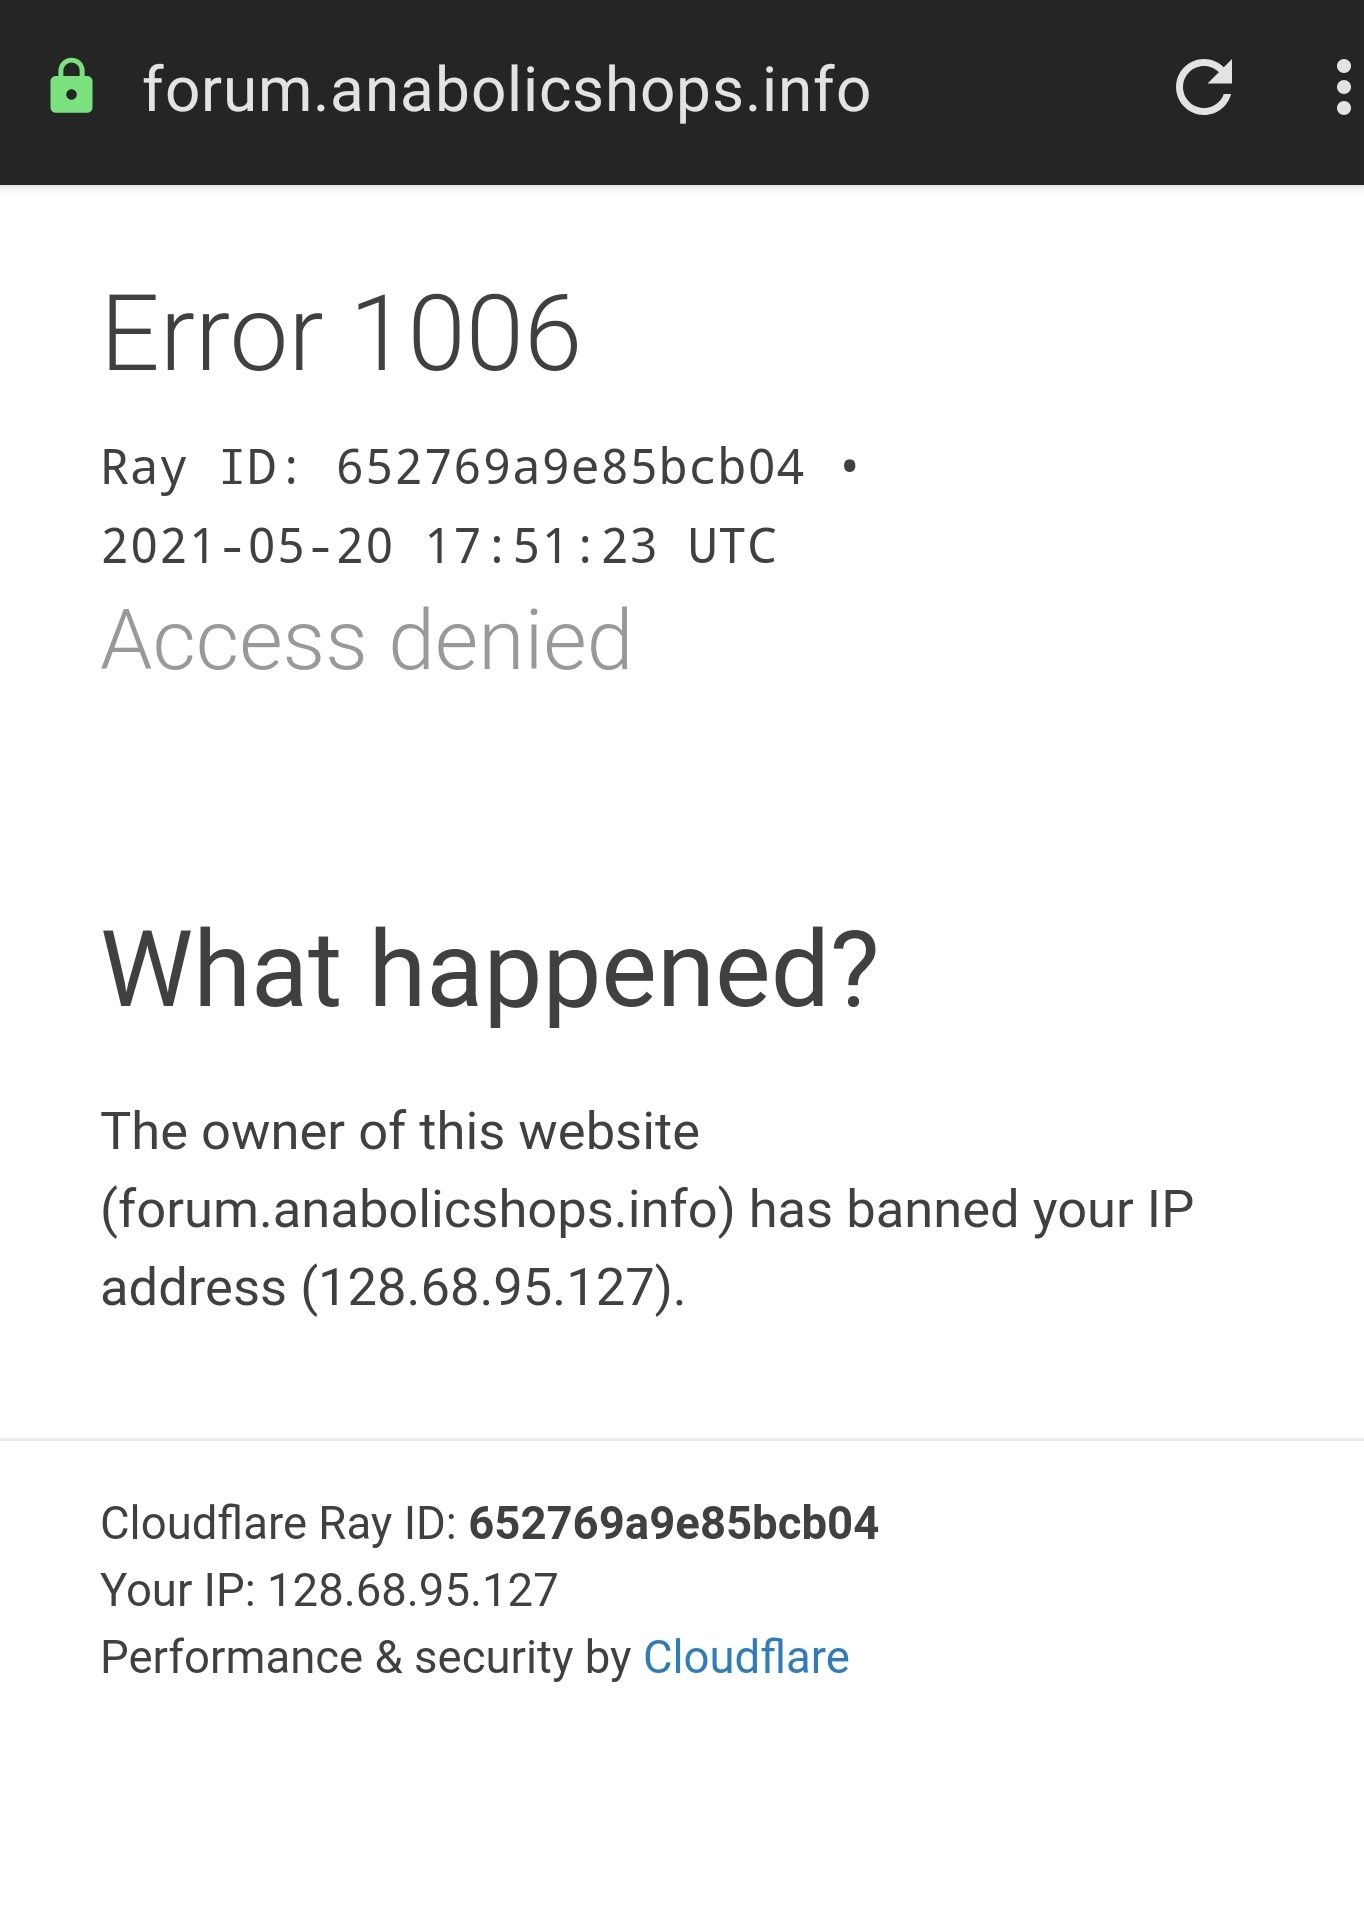Viewport: 1364px width, 1907px height.
Task: Click the Error 1006 heading
Action: pos(340,334)
